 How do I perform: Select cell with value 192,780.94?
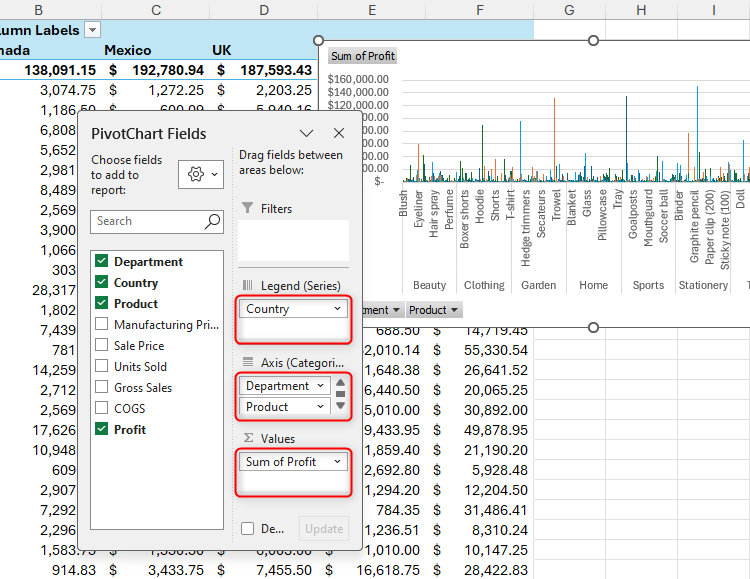[156, 70]
